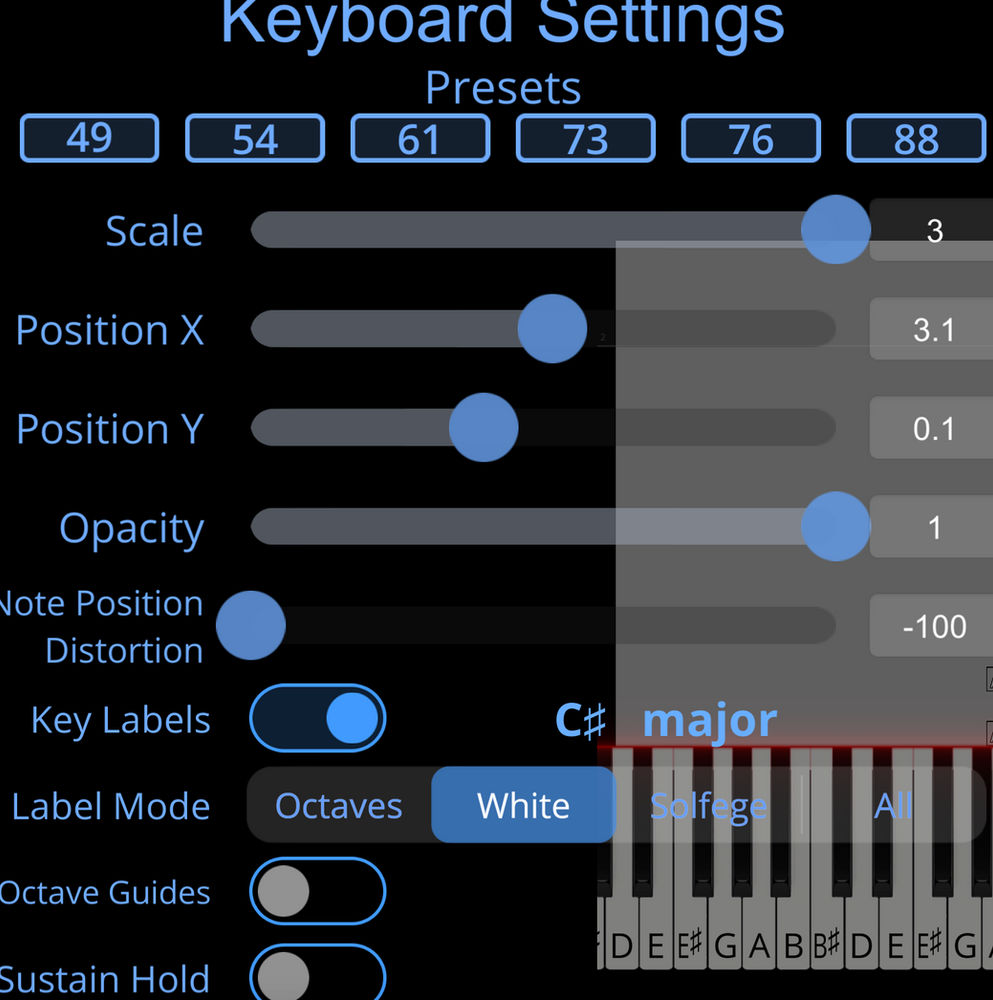Select the 54-key preset

tap(255, 139)
